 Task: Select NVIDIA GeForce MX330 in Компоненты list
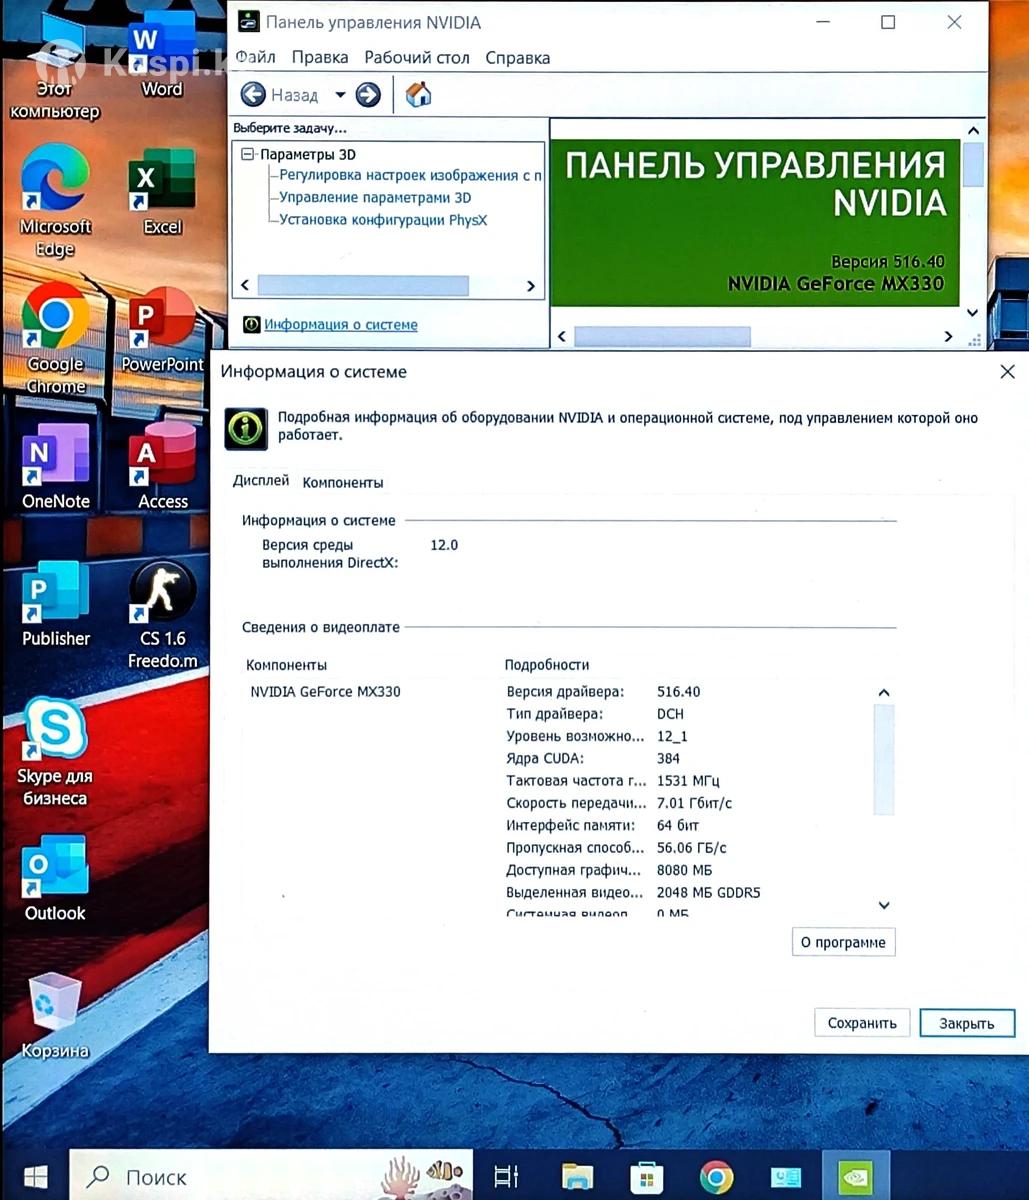325,691
